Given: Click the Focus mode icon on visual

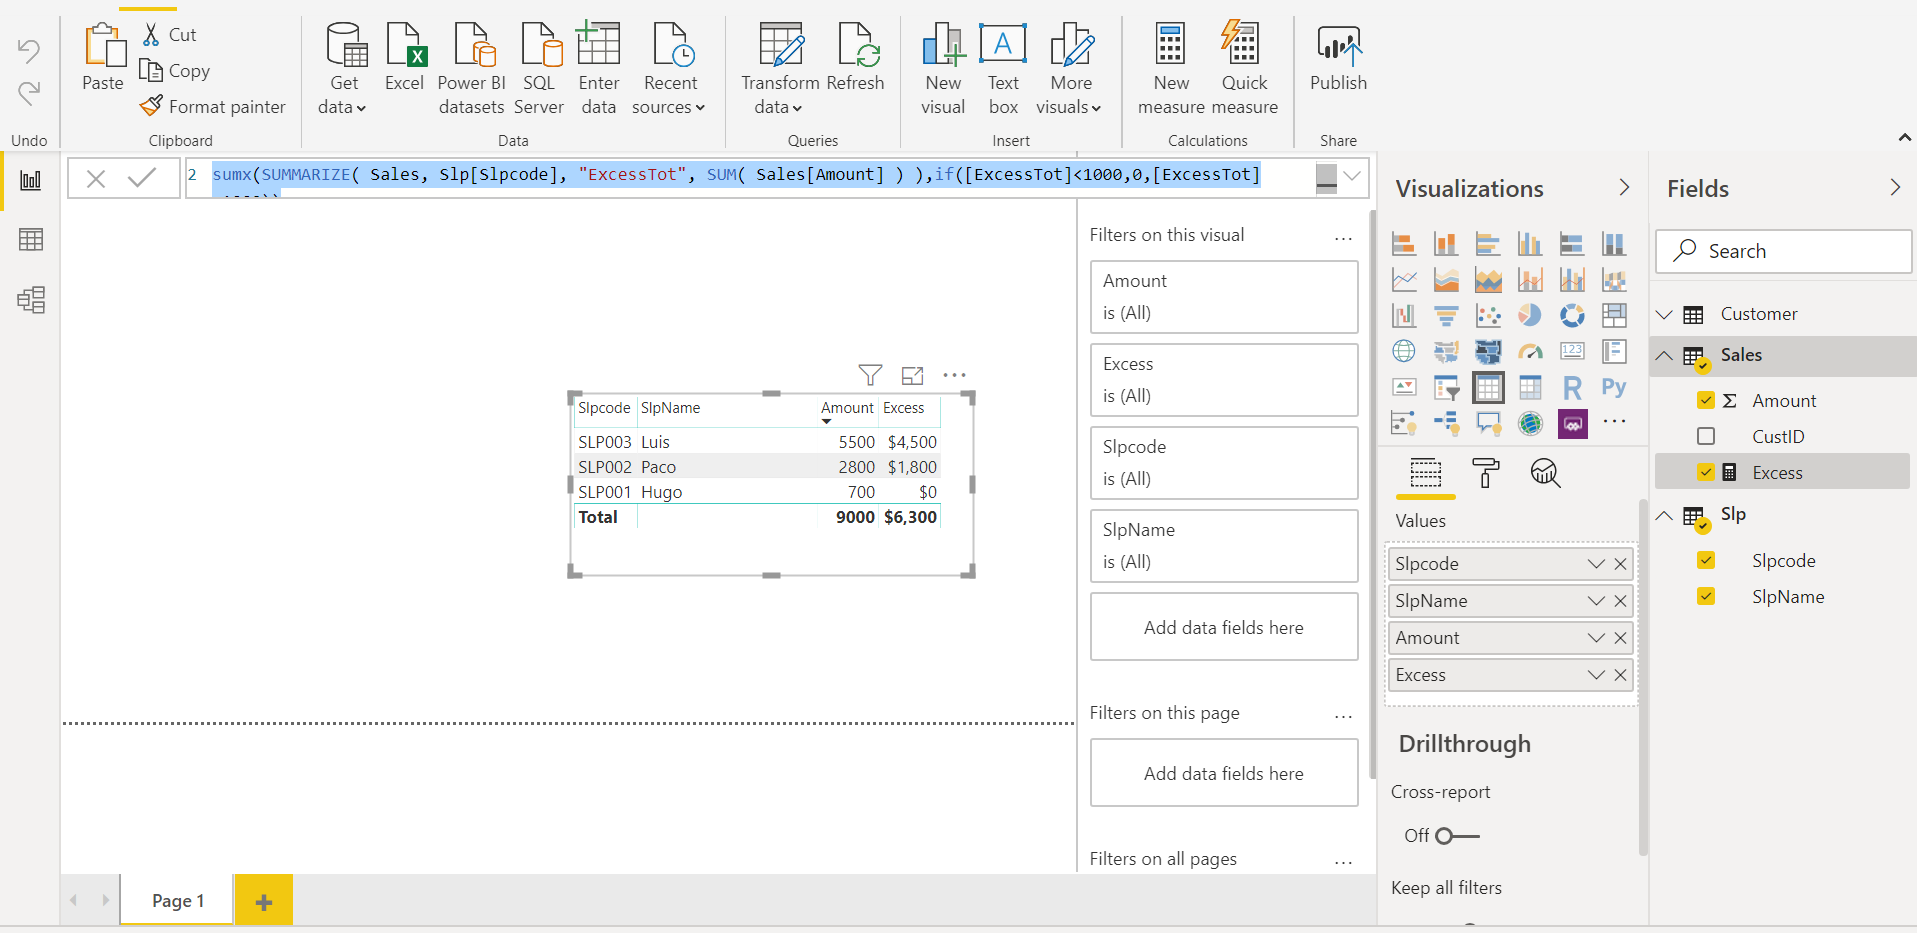Looking at the screenshot, I should click(912, 375).
